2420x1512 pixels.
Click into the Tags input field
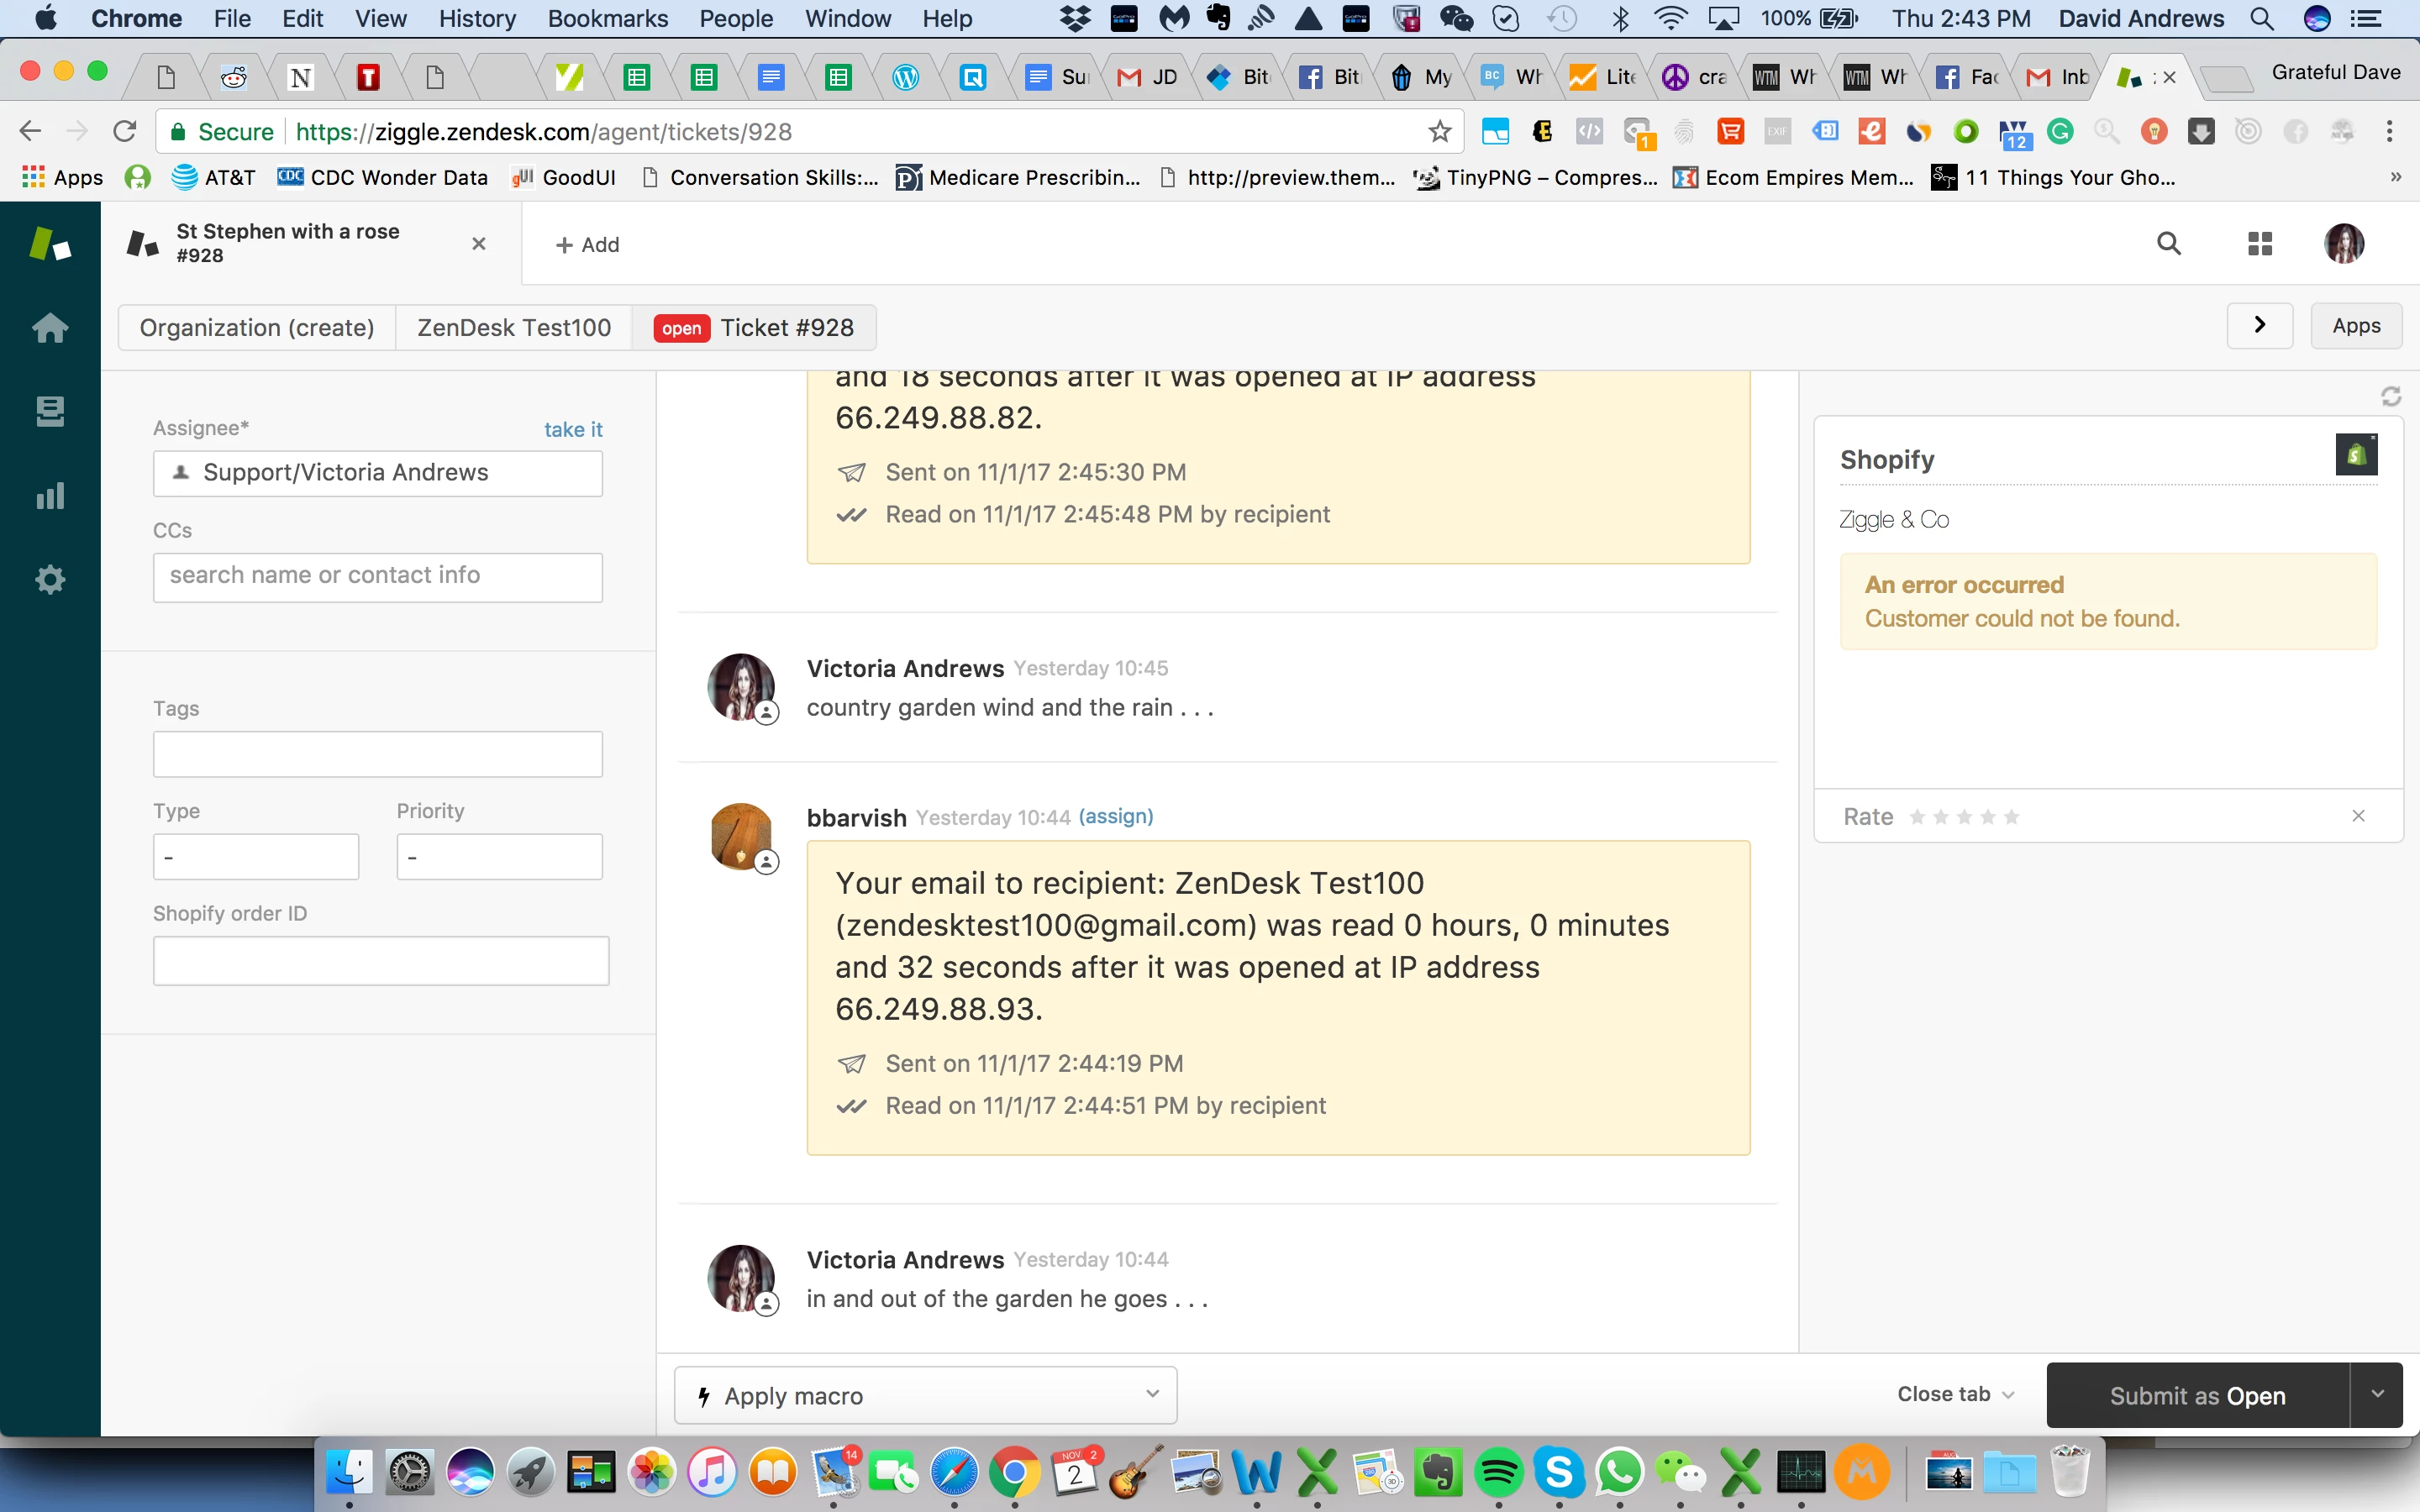377,754
